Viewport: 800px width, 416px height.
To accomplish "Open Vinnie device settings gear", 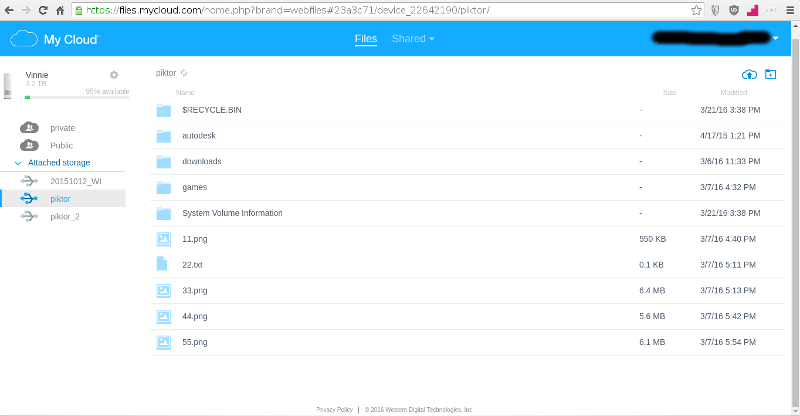I will pyautogui.click(x=114, y=75).
